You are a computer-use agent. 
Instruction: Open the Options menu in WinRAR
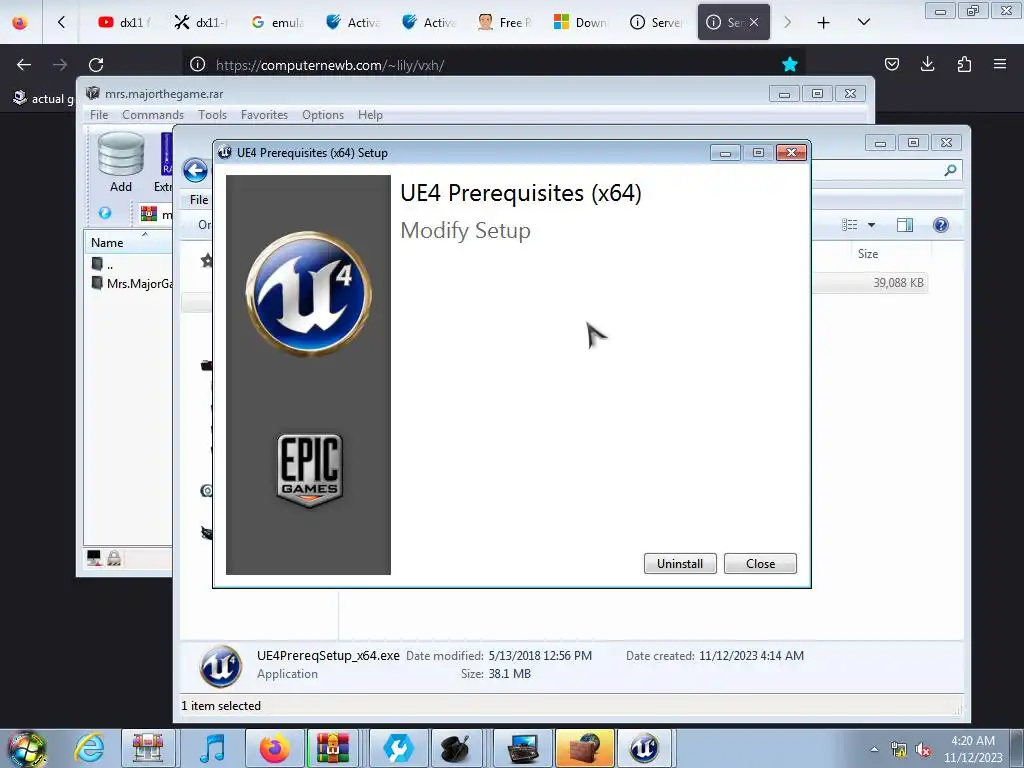323,115
